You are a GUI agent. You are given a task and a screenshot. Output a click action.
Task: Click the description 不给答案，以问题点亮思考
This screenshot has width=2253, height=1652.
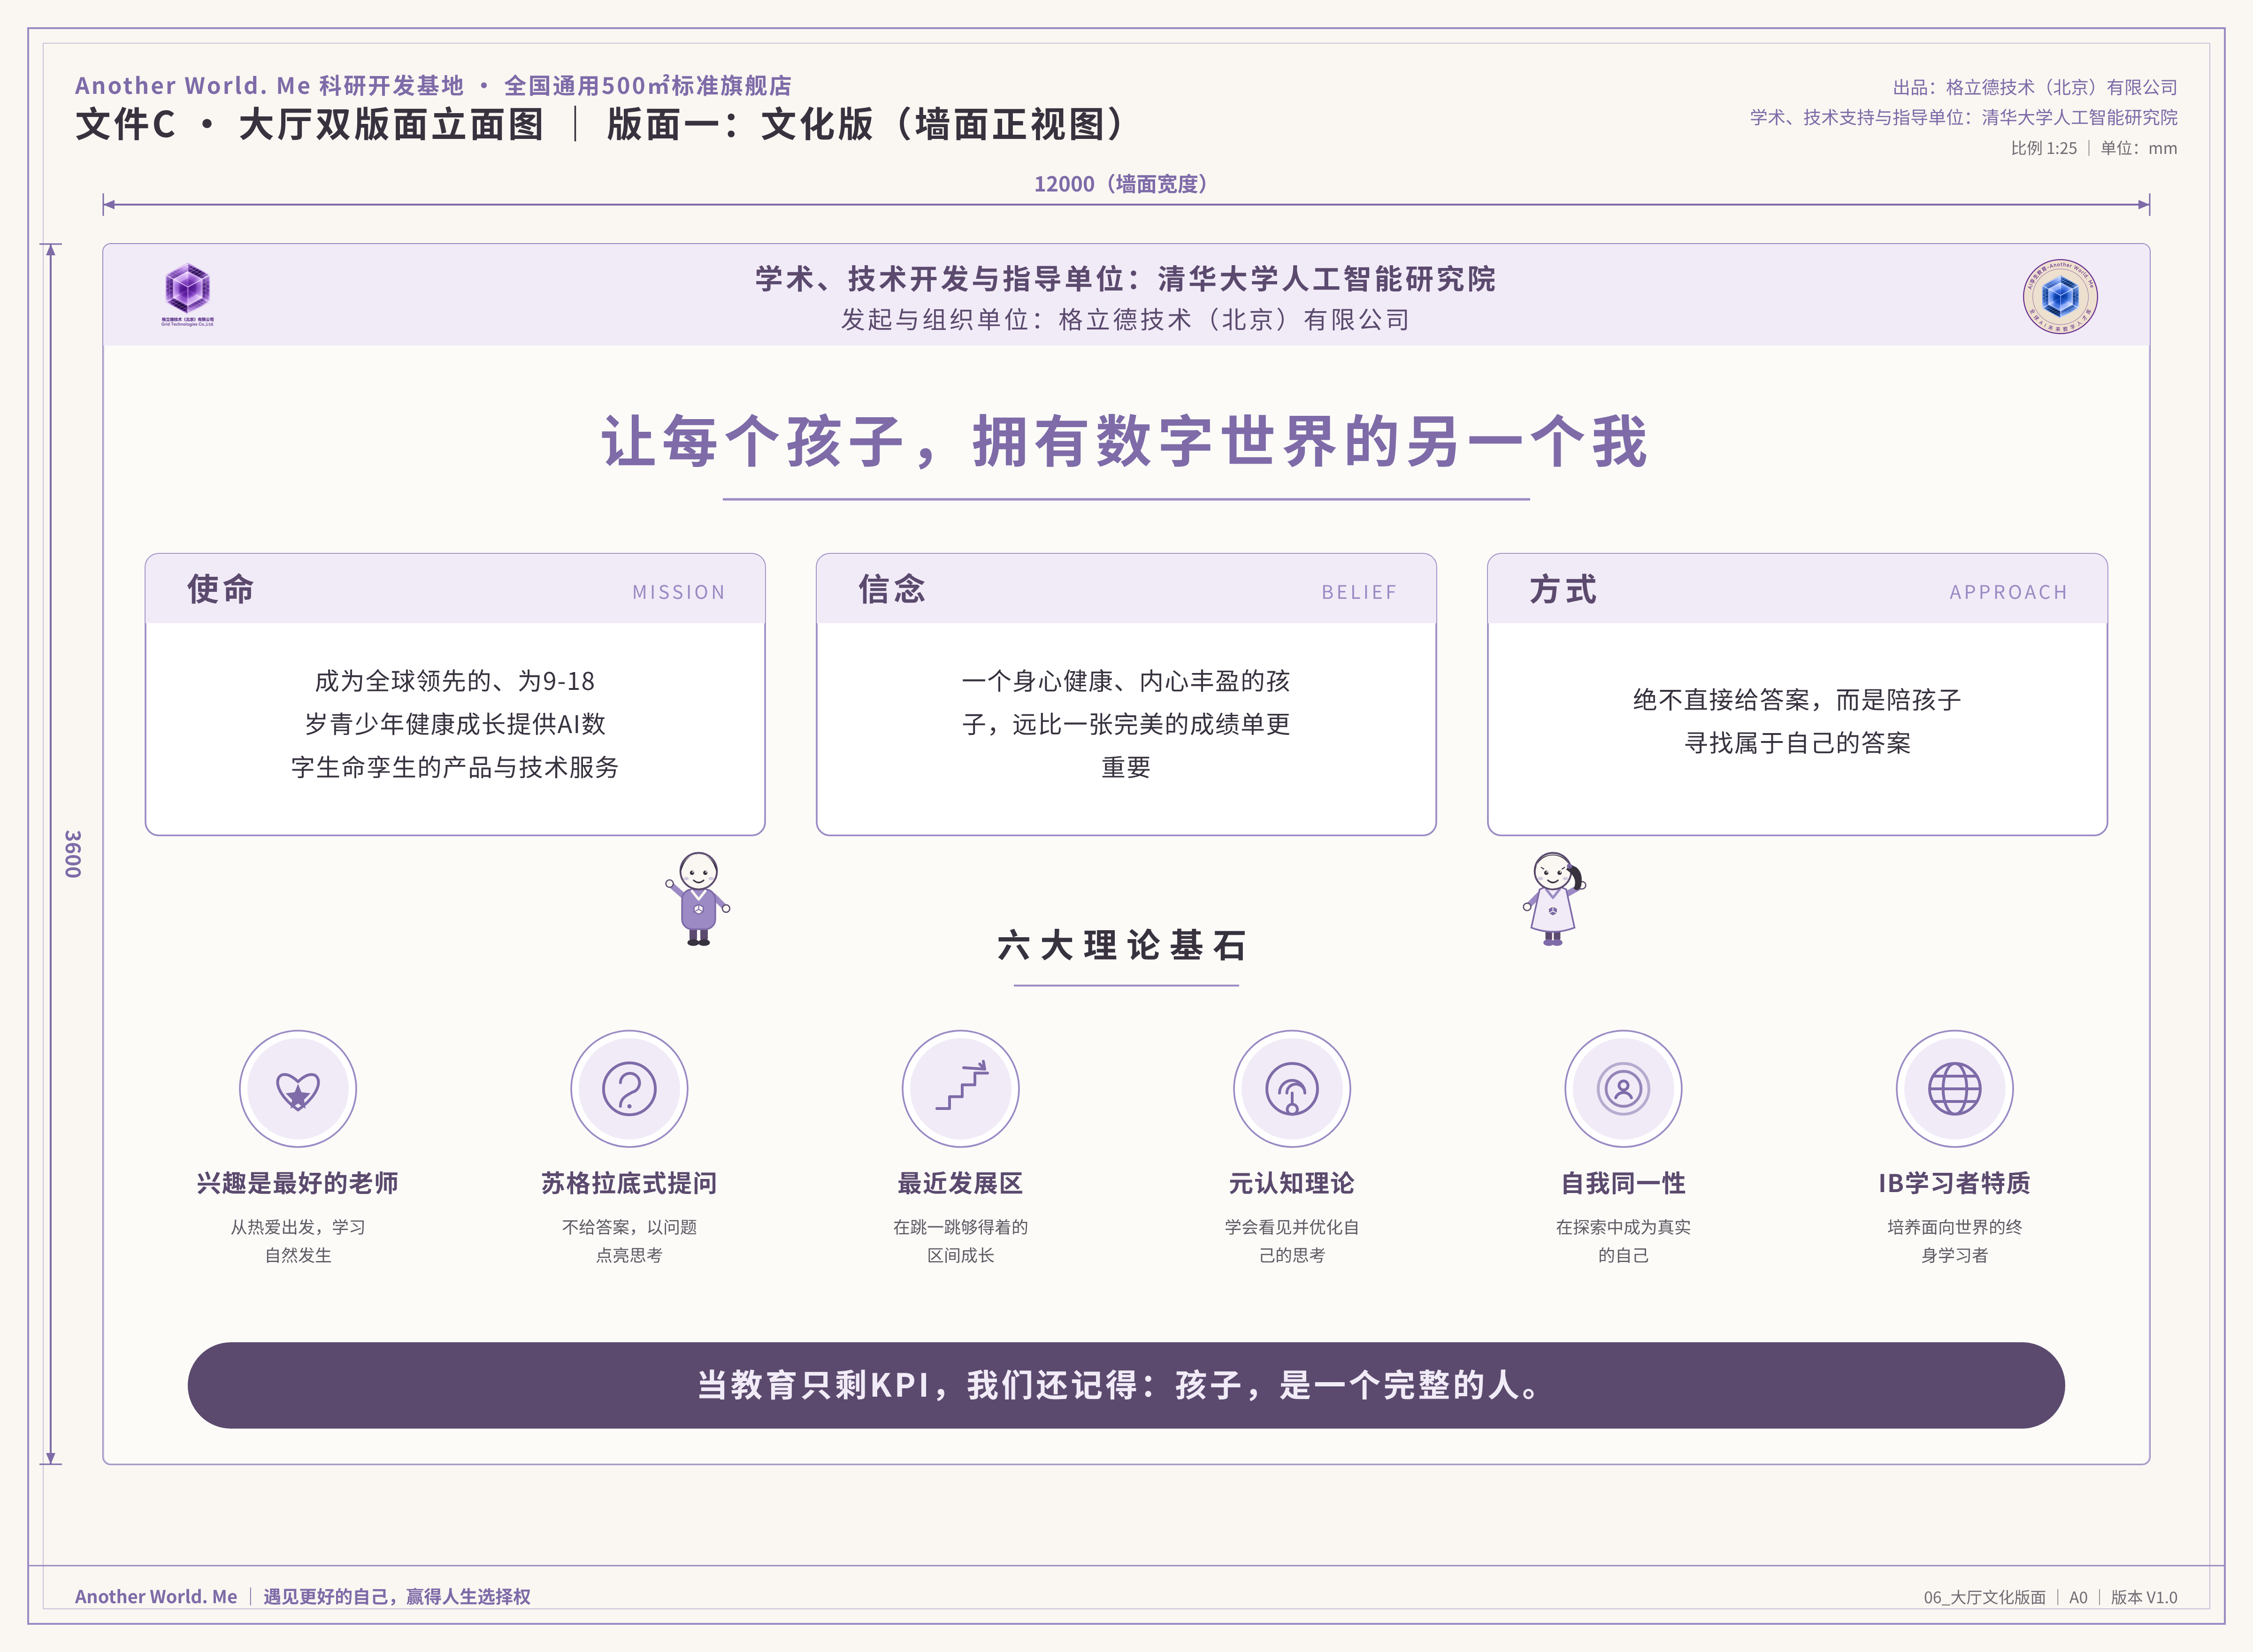pos(629,1241)
